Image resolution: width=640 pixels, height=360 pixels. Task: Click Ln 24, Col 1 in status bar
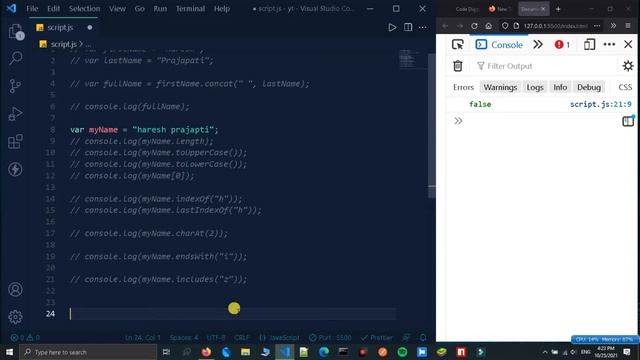tap(143, 338)
